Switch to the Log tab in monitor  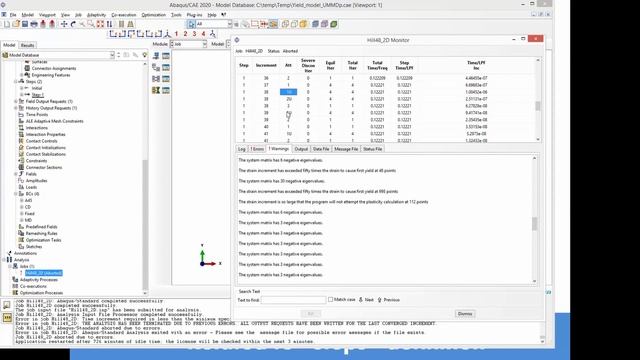pos(242,149)
